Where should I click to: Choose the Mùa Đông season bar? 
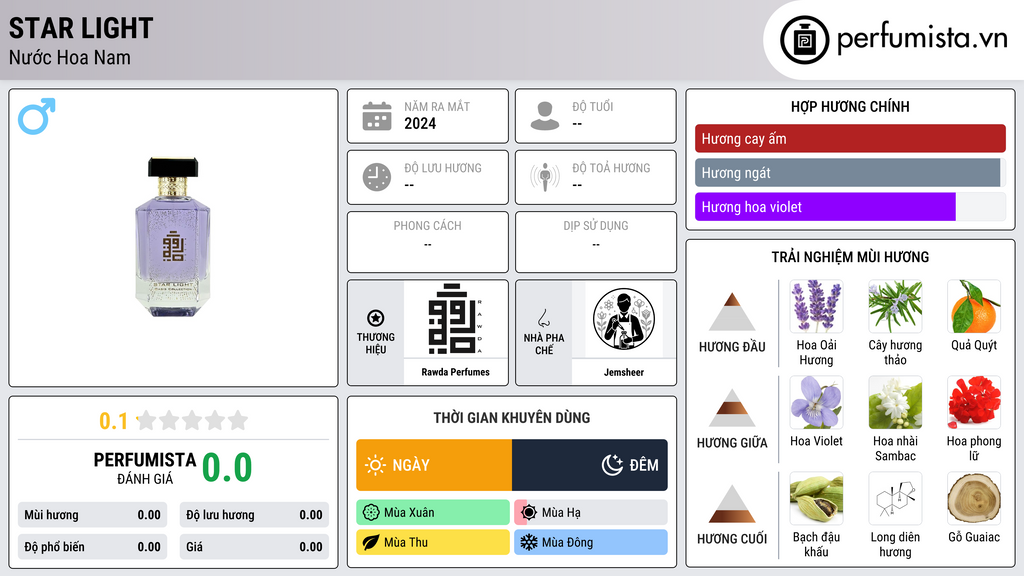click(591, 543)
